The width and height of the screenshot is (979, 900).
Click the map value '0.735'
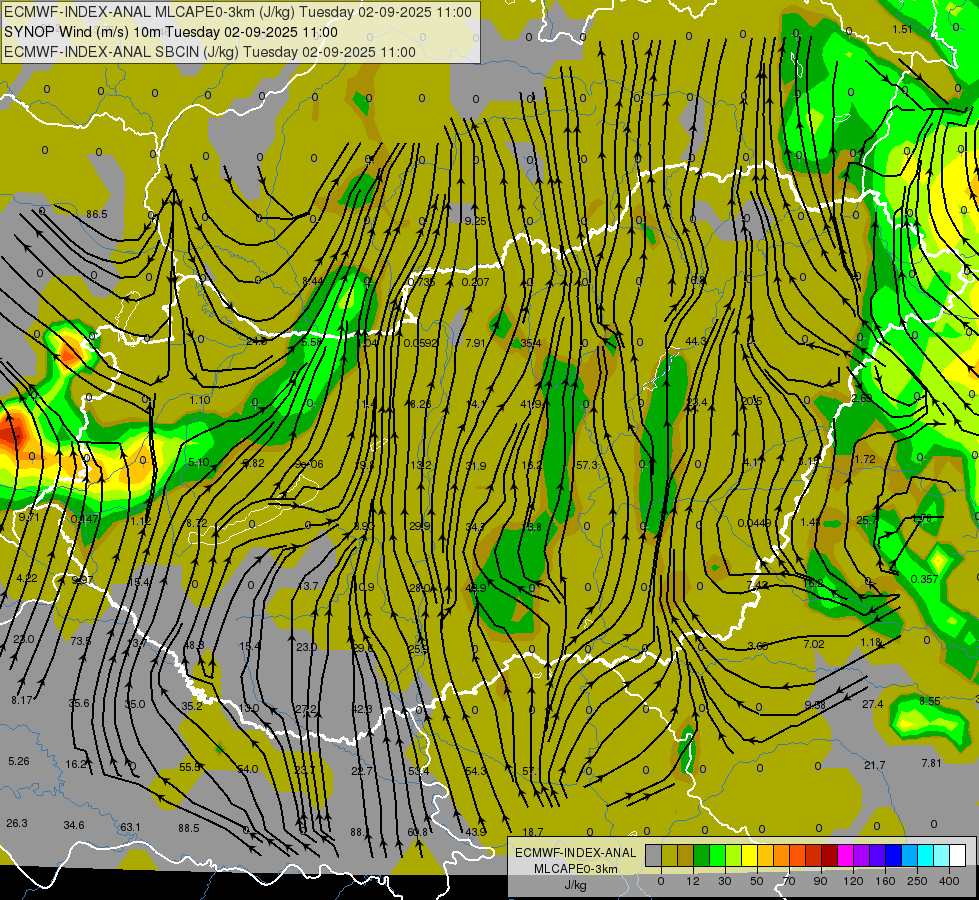pos(421,282)
